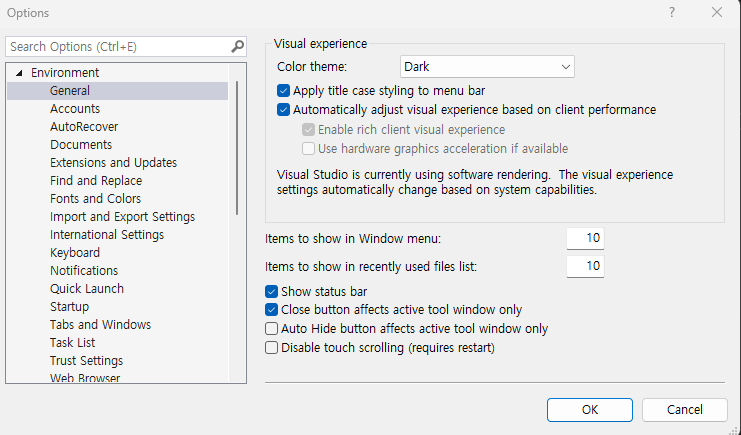This screenshot has height=435, width=741.
Task: Open AutoRecover settings
Action: point(84,127)
